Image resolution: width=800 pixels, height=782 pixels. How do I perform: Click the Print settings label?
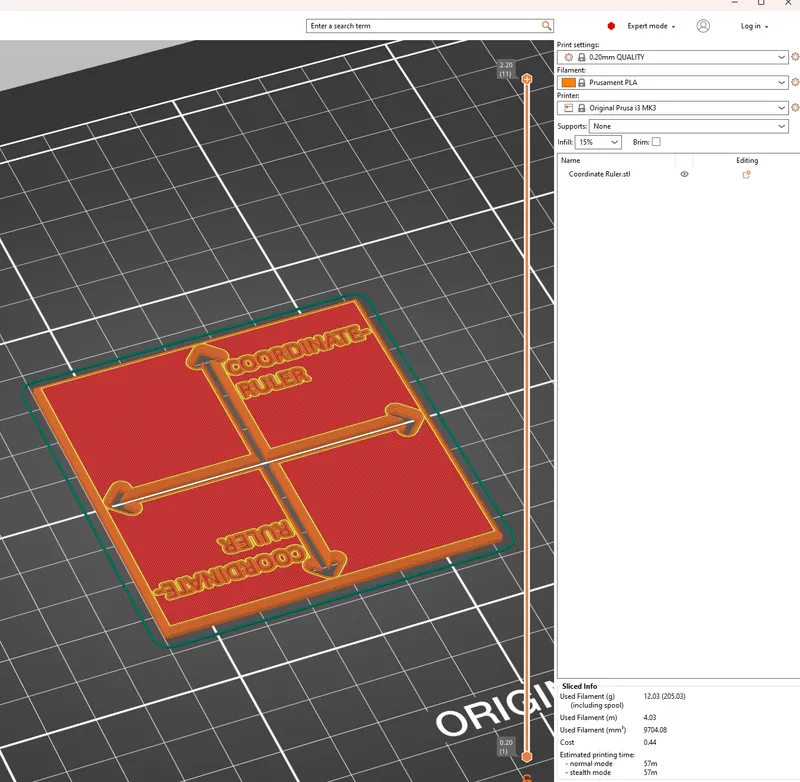click(x=578, y=45)
